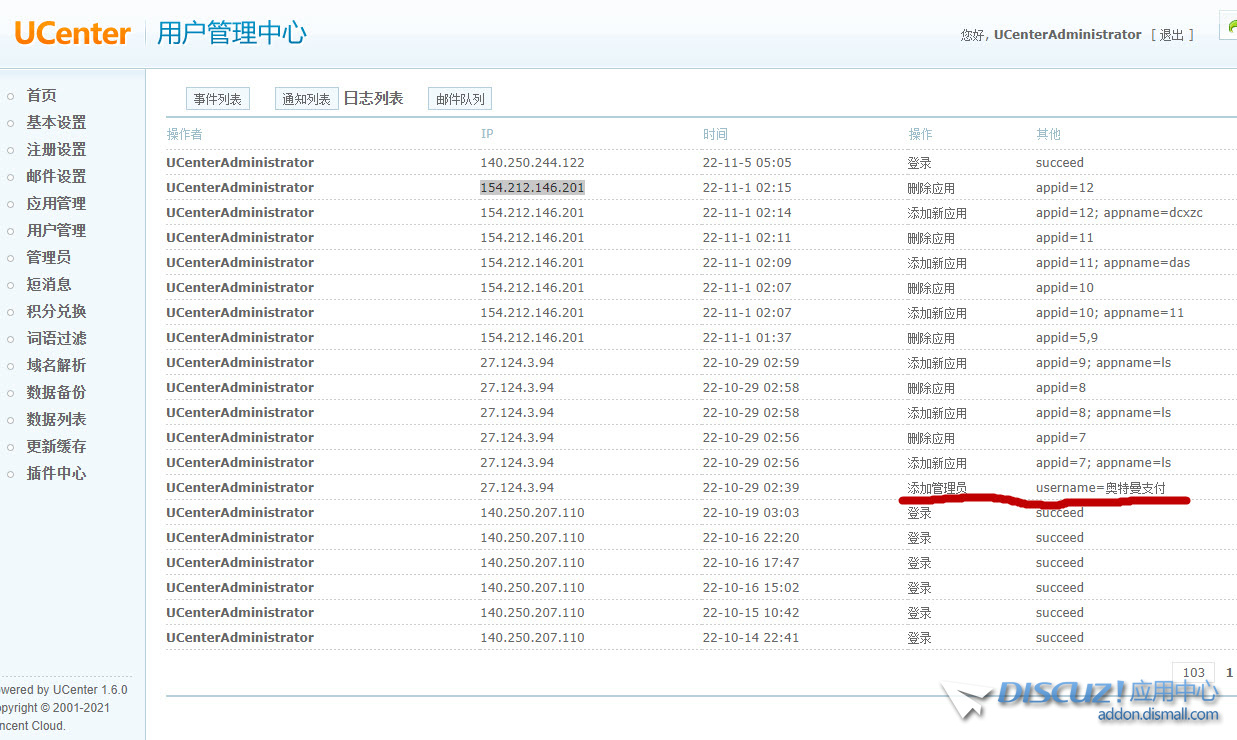The height and width of the screenshot is (740, 1237).
Task: Switch to the 通知列表 tab
Action: pyautogui.click(x=306, y=99)
